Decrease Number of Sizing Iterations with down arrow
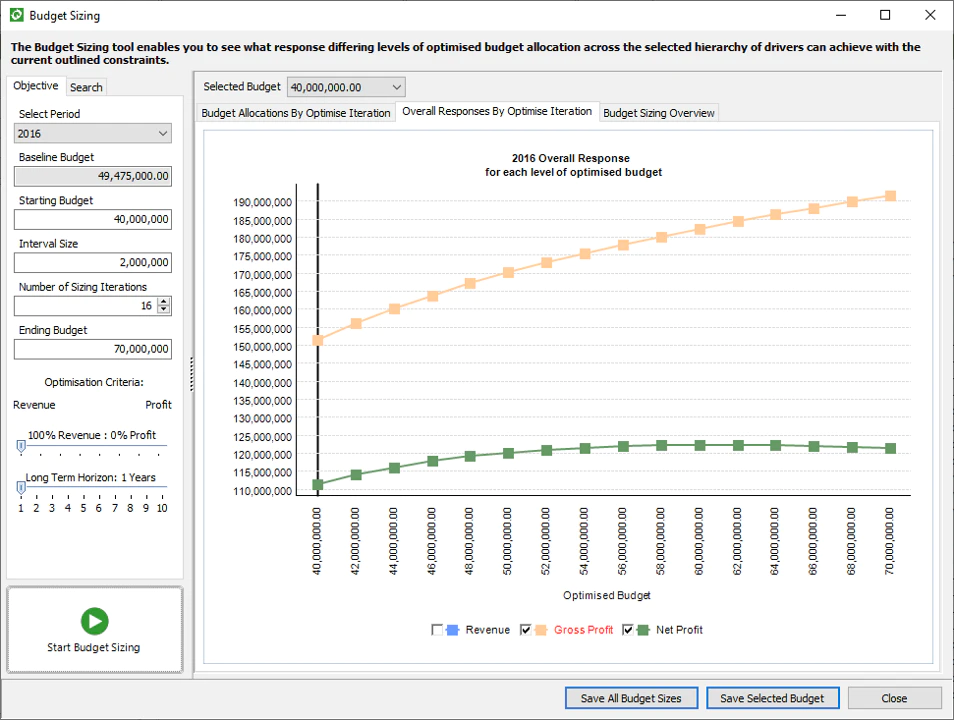This screenshot has width=954, height=720. (163, 309)
